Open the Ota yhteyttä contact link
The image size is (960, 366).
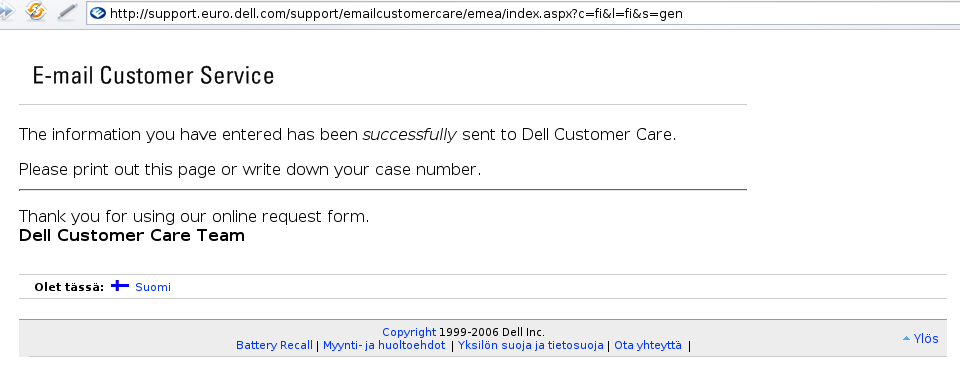point(648,345)
